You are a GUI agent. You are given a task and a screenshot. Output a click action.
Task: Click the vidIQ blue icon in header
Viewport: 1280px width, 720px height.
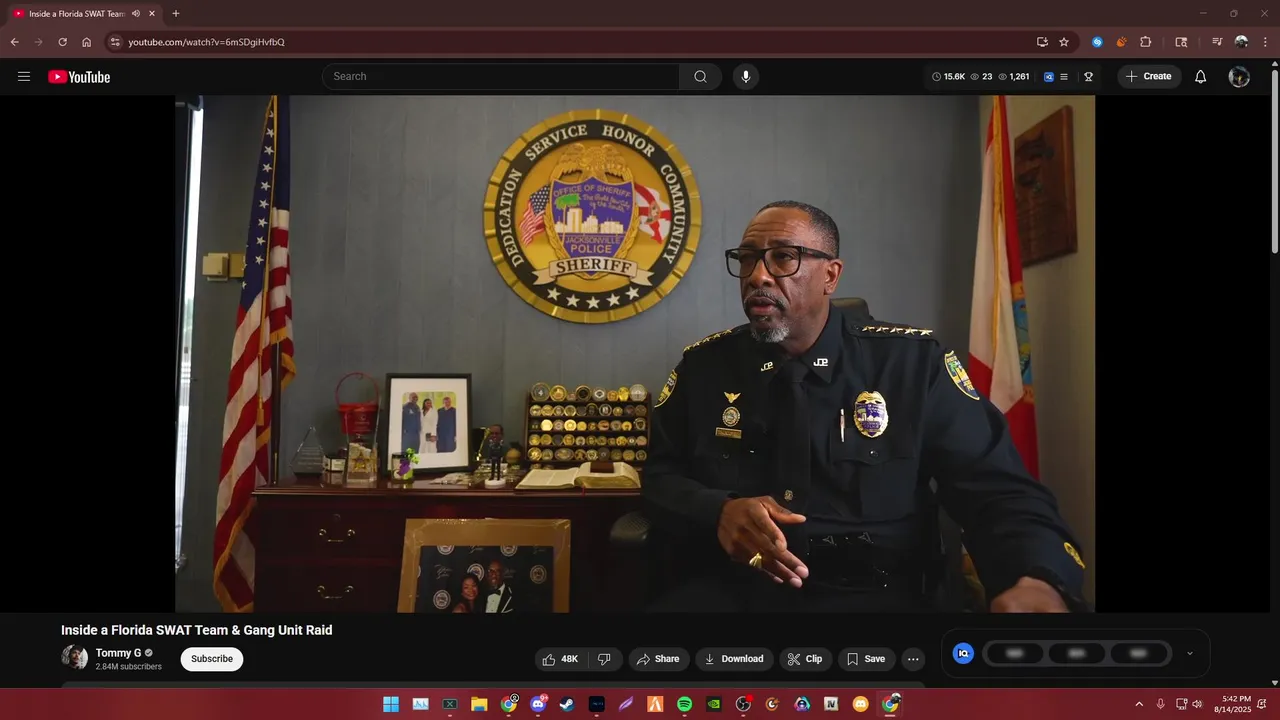tap(1048, 77)
